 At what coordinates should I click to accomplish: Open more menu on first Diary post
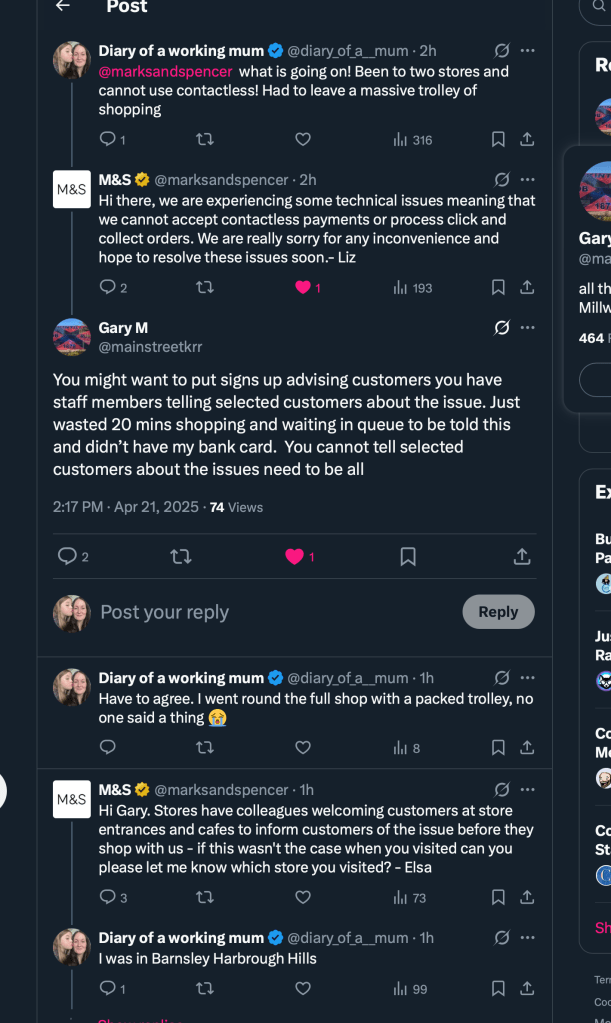click(x=527, y=51)
